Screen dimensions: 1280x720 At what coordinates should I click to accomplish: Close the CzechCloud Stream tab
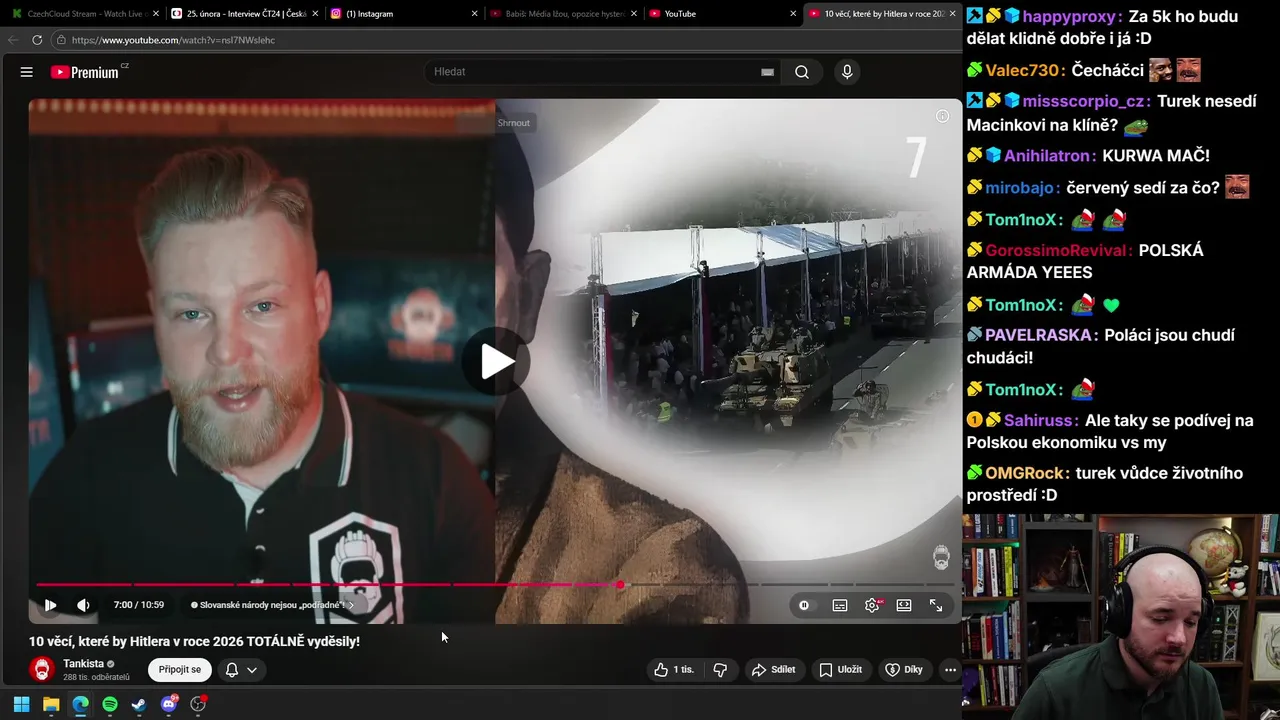(x=156, y=14)
